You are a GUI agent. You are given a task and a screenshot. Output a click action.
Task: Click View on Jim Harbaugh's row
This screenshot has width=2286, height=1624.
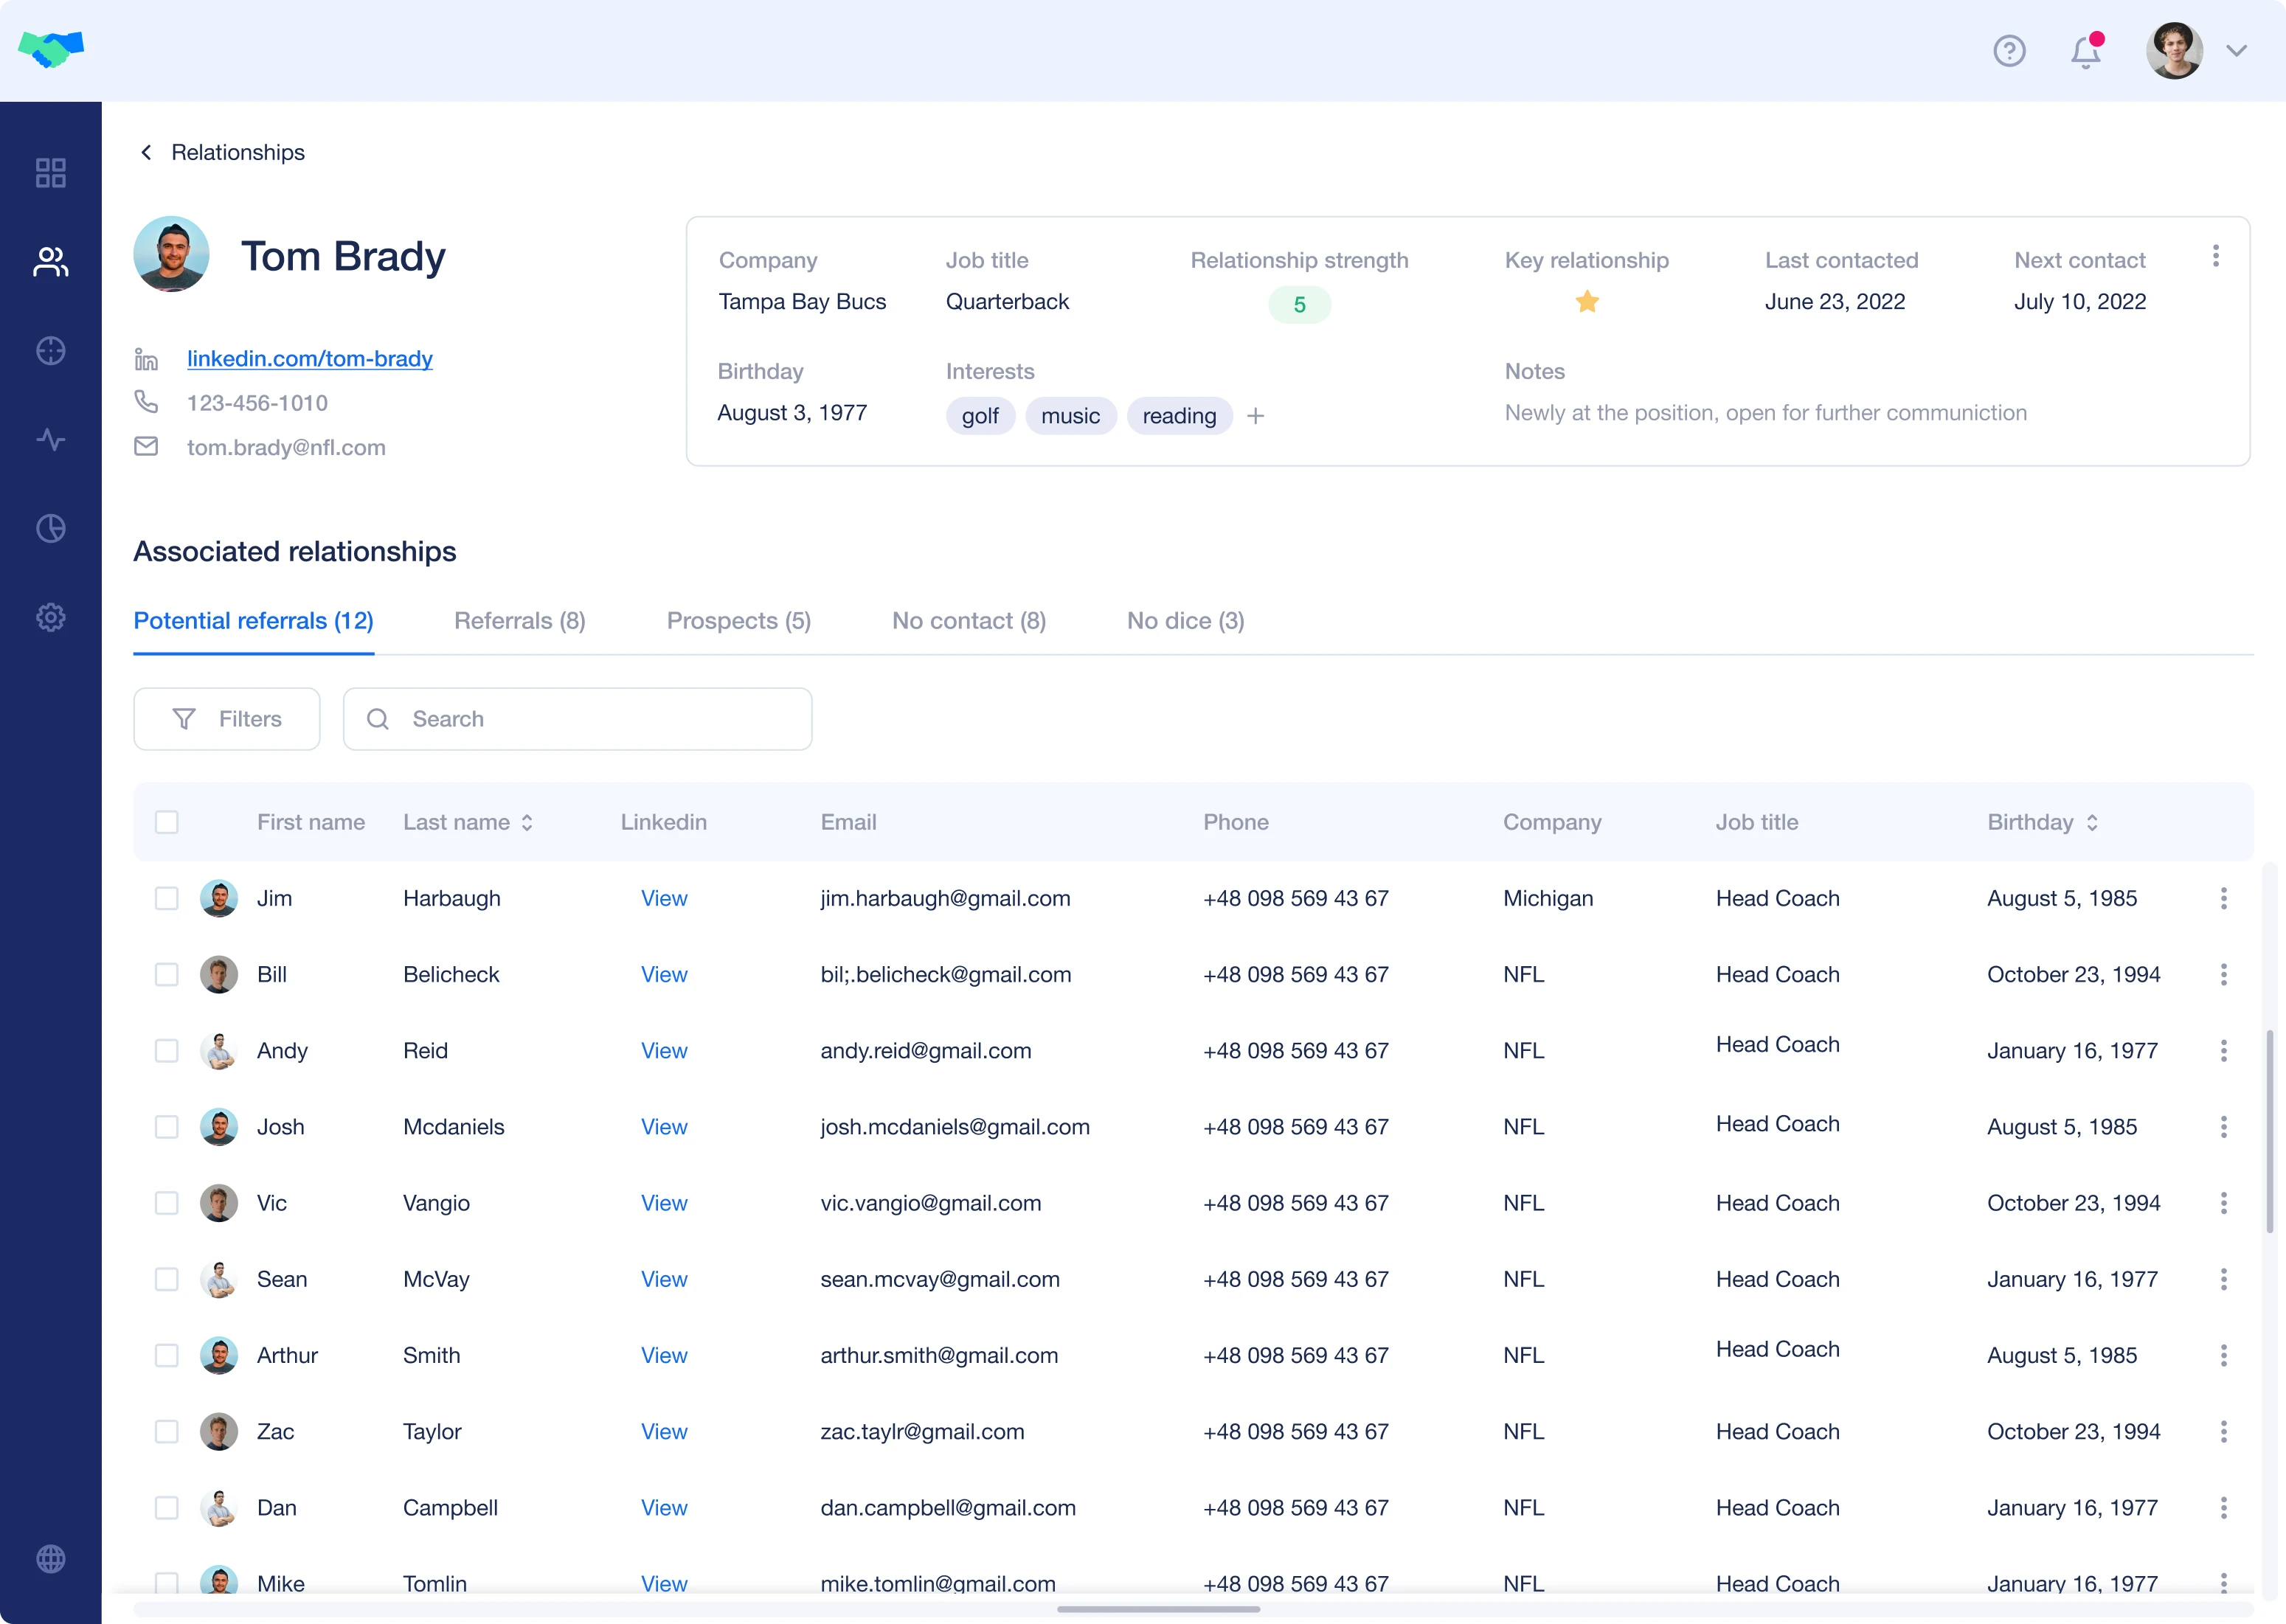(664, 898)
